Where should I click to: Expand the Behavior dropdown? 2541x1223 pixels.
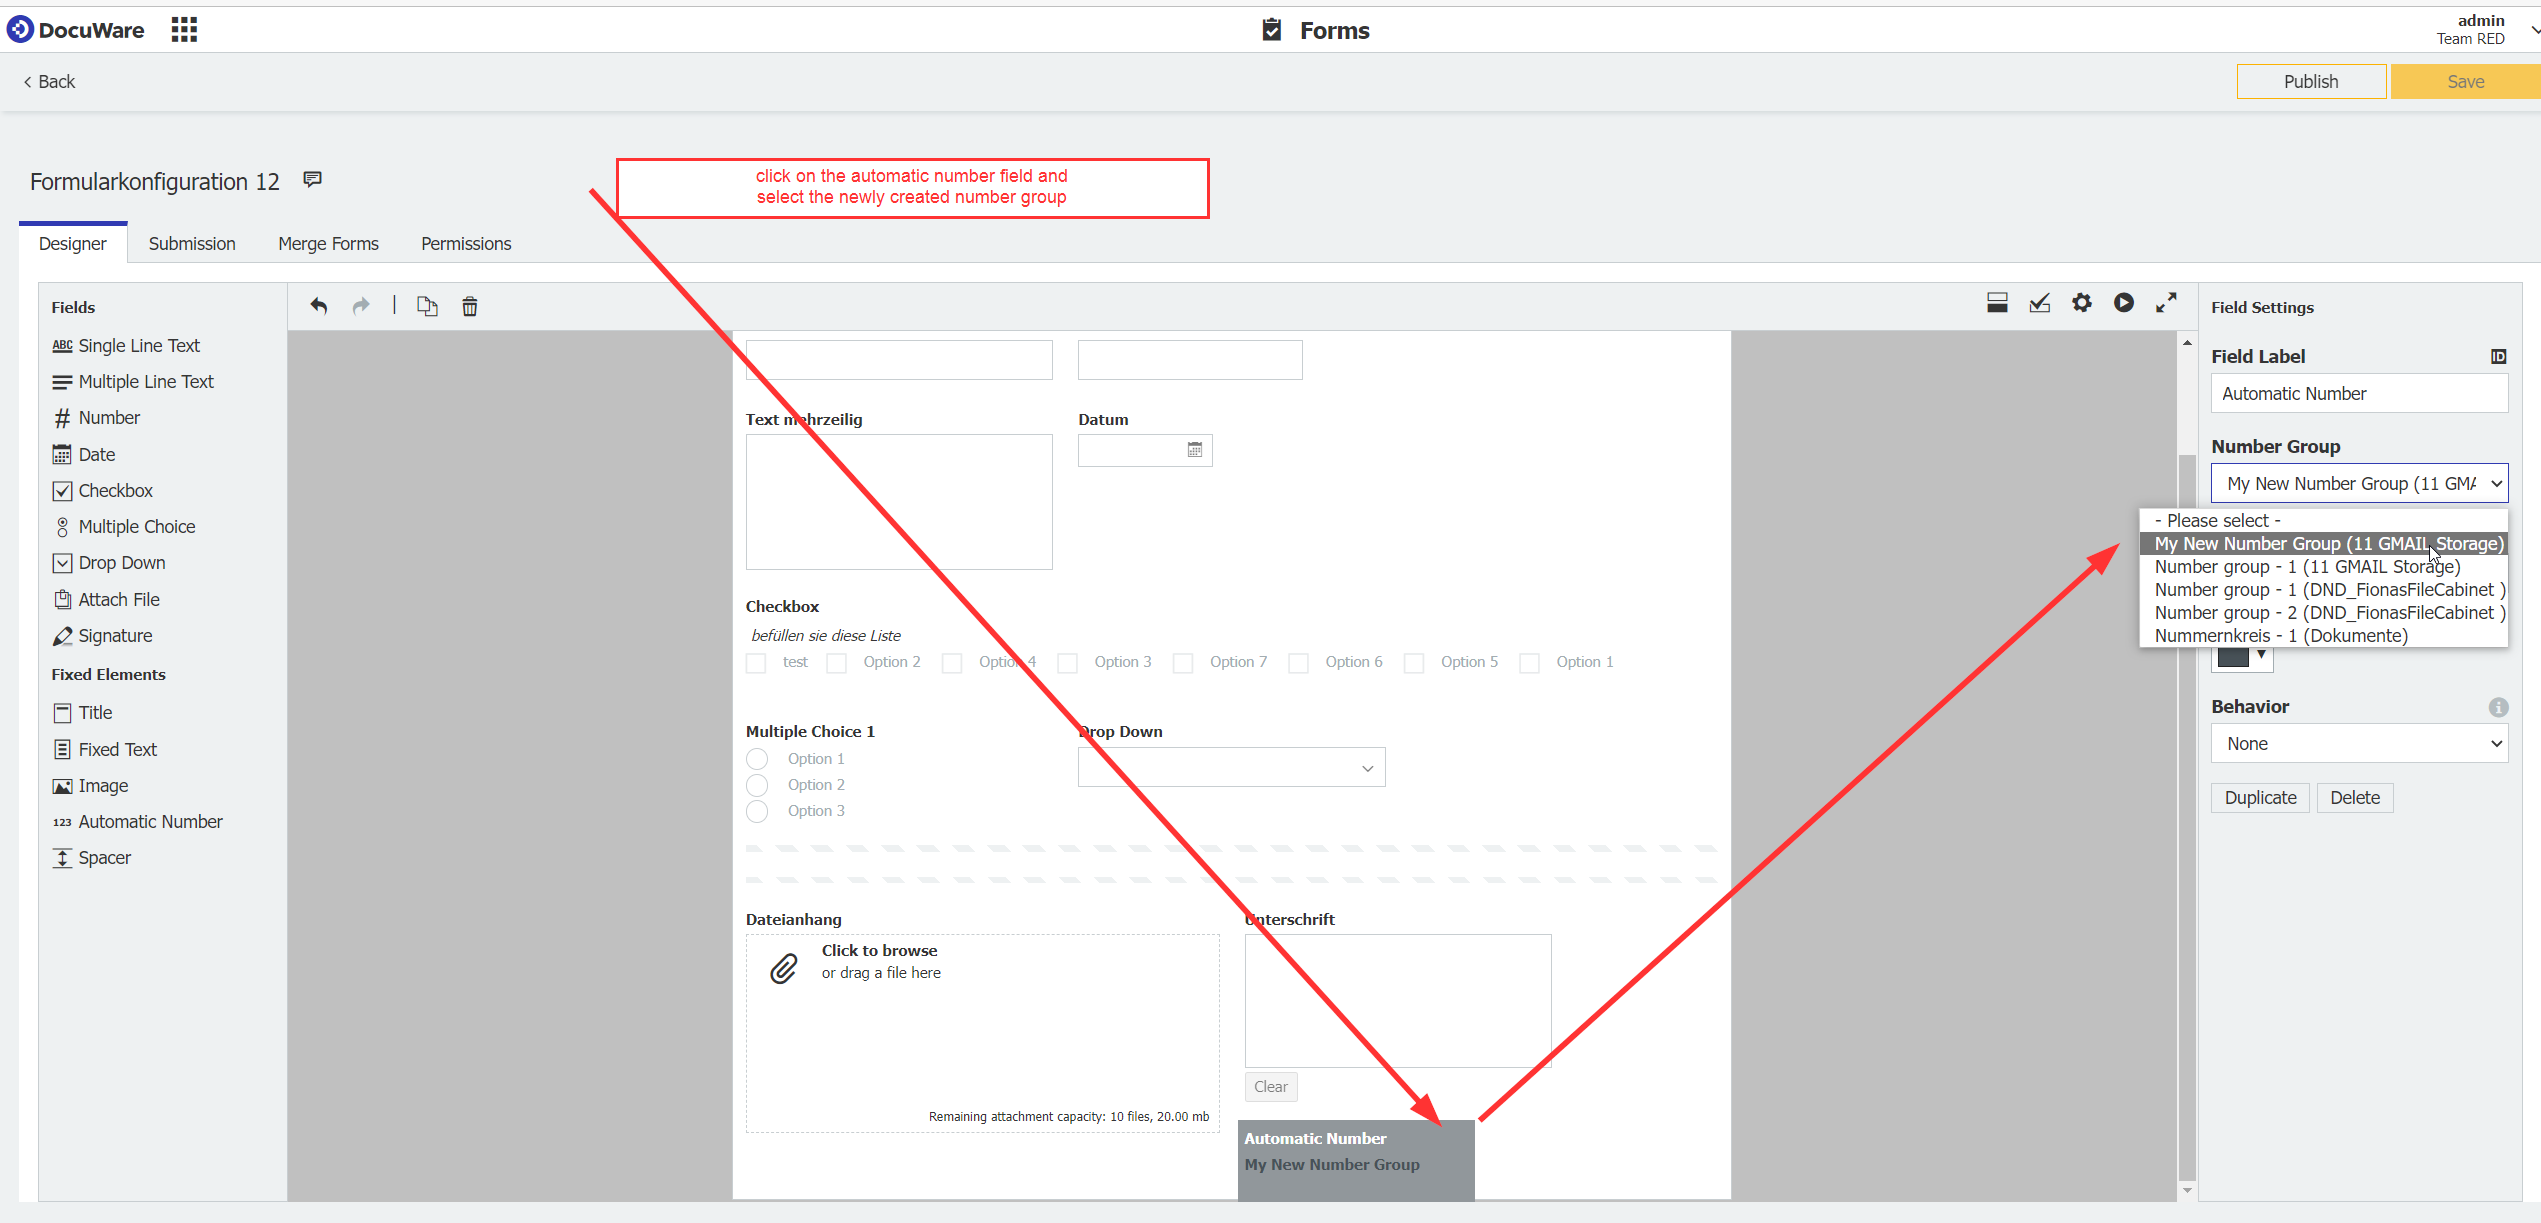pyautogui.click(x=2359, y=744)
